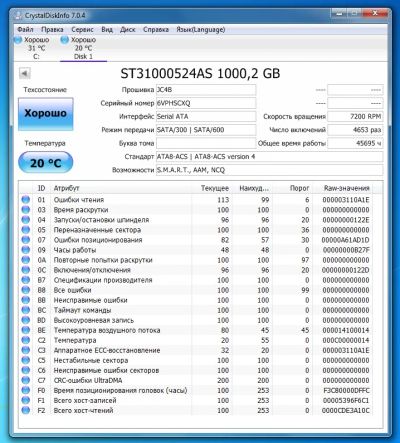Open the Справка menu
400x443 pixels.
click(x=156, y=30)
